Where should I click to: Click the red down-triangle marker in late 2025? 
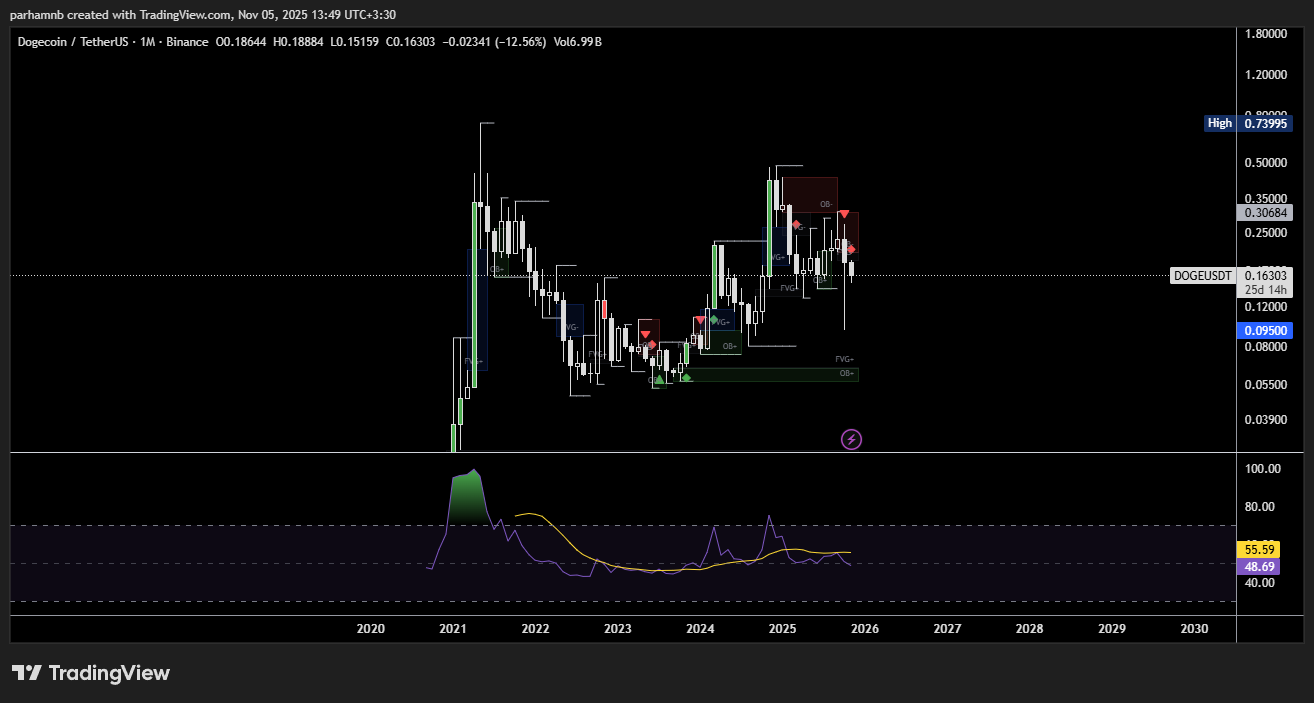click(844, 214)
